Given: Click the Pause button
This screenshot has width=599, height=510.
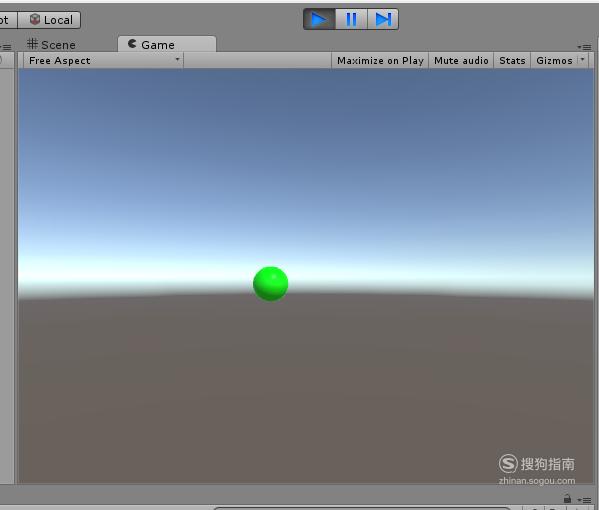Looking at the screenshot, I should click(x=351, y=19).
